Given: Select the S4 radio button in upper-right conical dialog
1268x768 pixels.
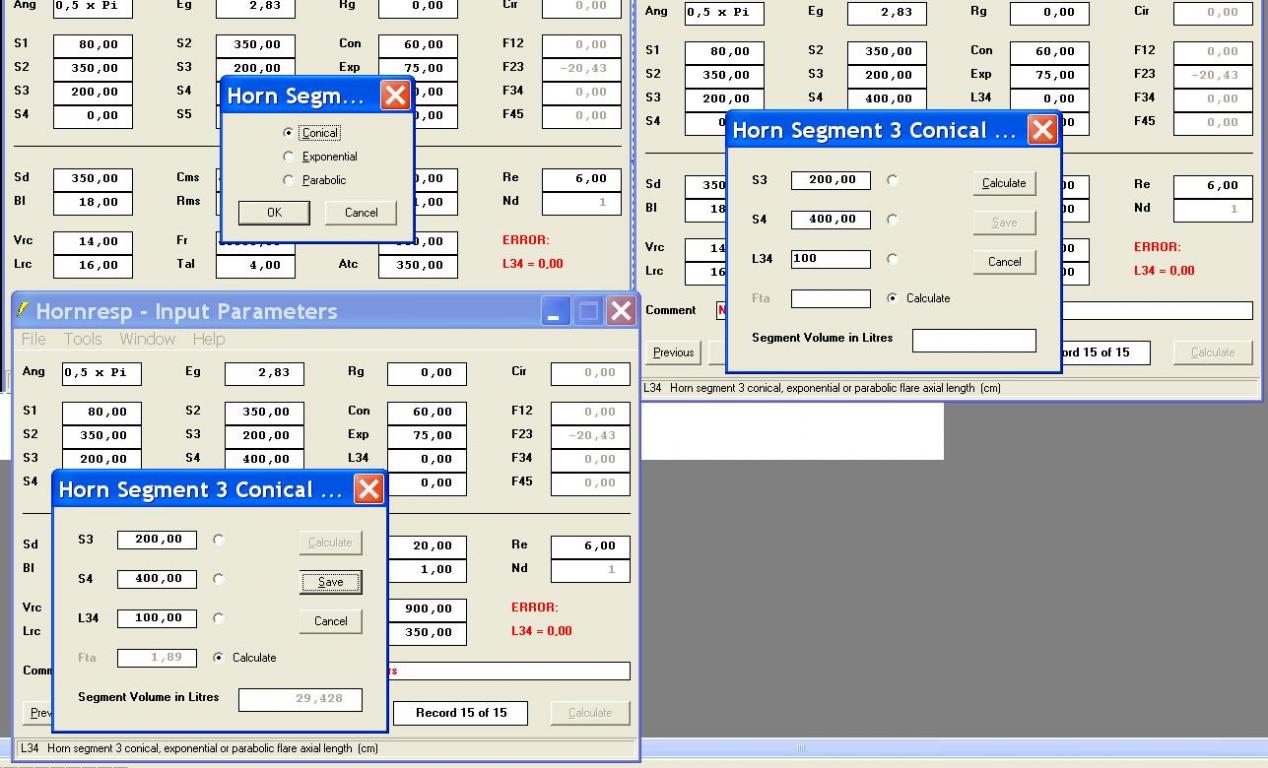Looking at the screenshot, I should click(x=892, y=219).
